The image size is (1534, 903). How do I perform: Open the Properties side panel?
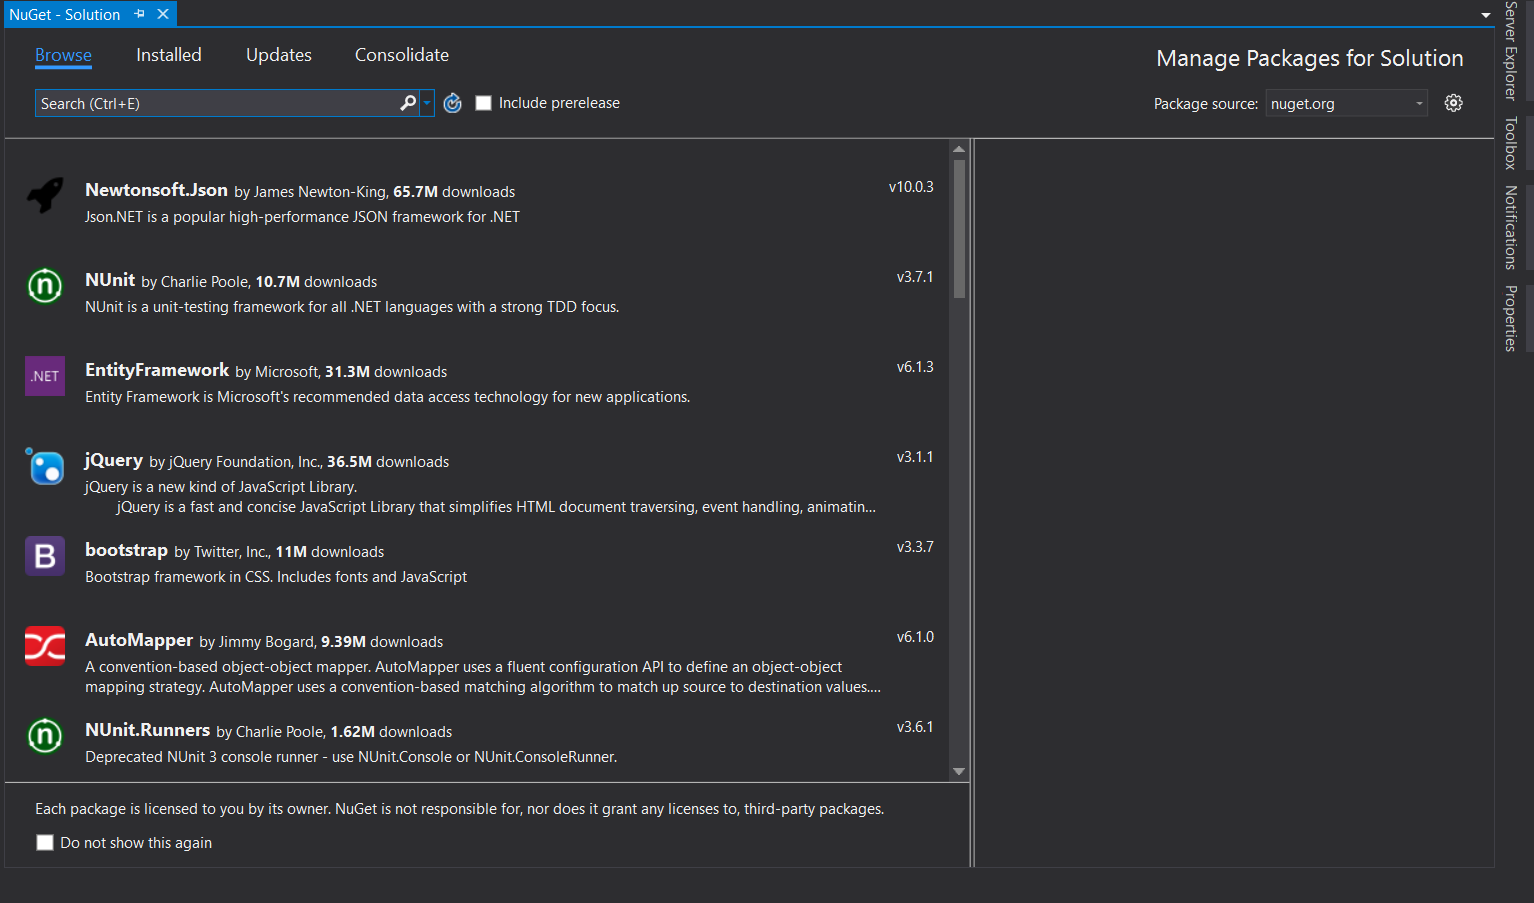point(1511,318)
